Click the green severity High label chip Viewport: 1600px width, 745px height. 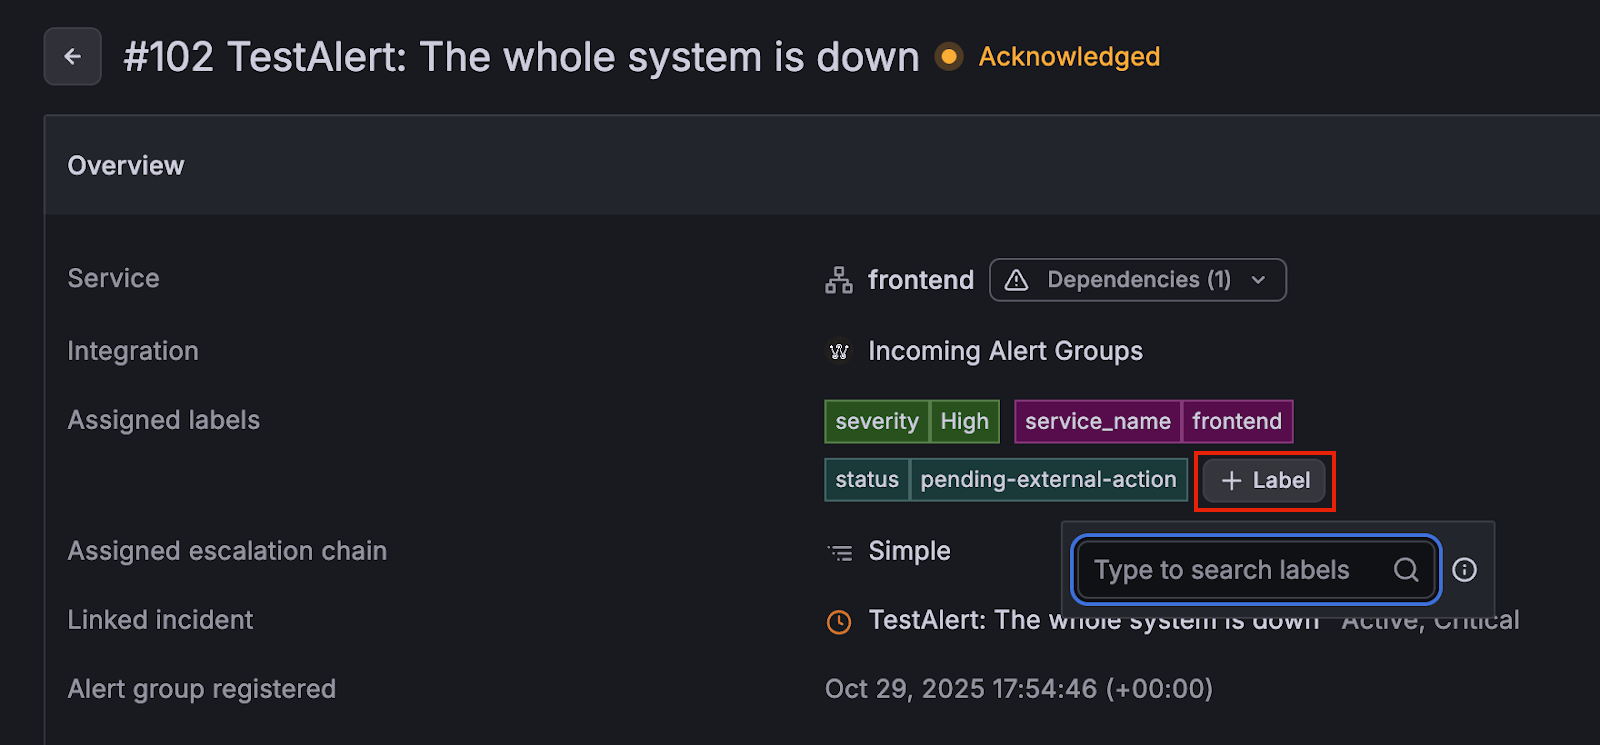910,421
